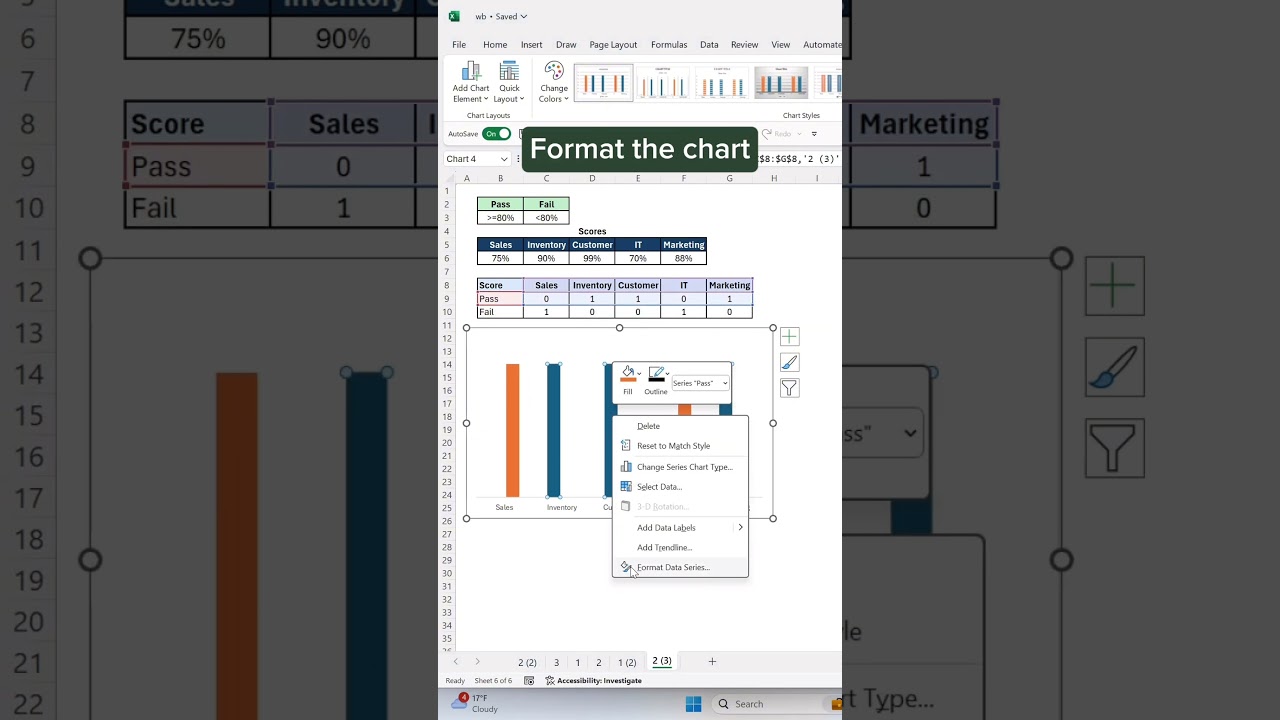Click the column H header
1280x720 pixels.
point(774,178)
